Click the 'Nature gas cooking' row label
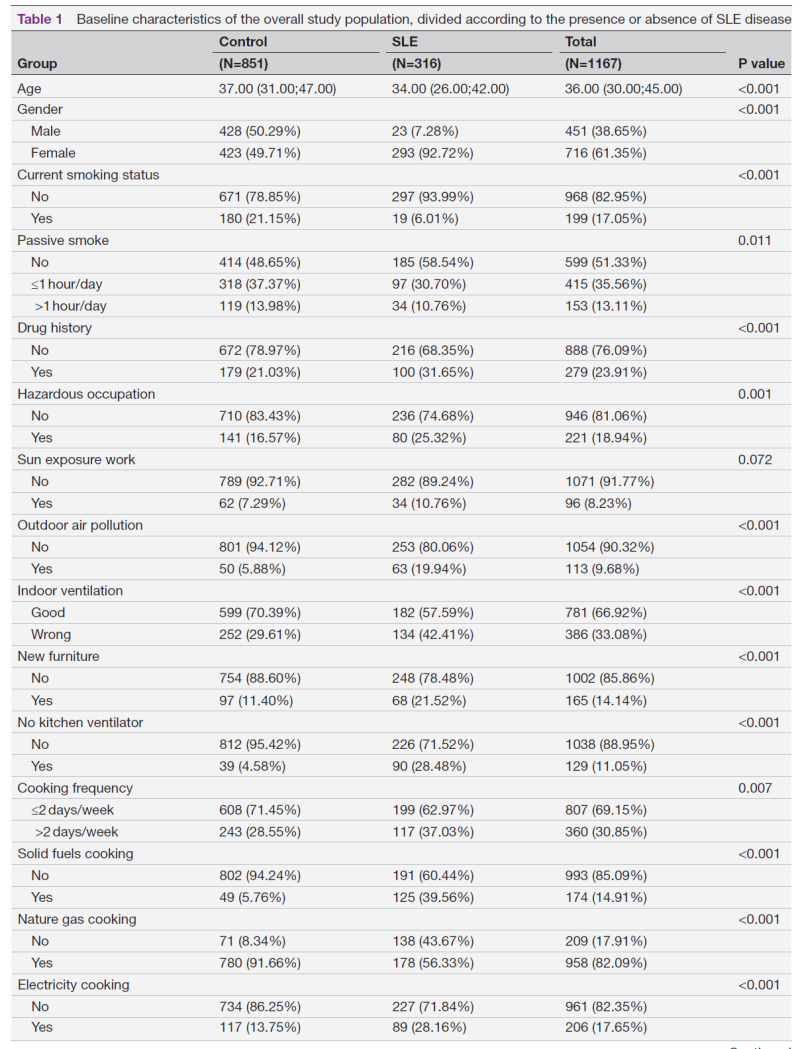Viewport: 800px width, 1049px height. tap(77, 919)
